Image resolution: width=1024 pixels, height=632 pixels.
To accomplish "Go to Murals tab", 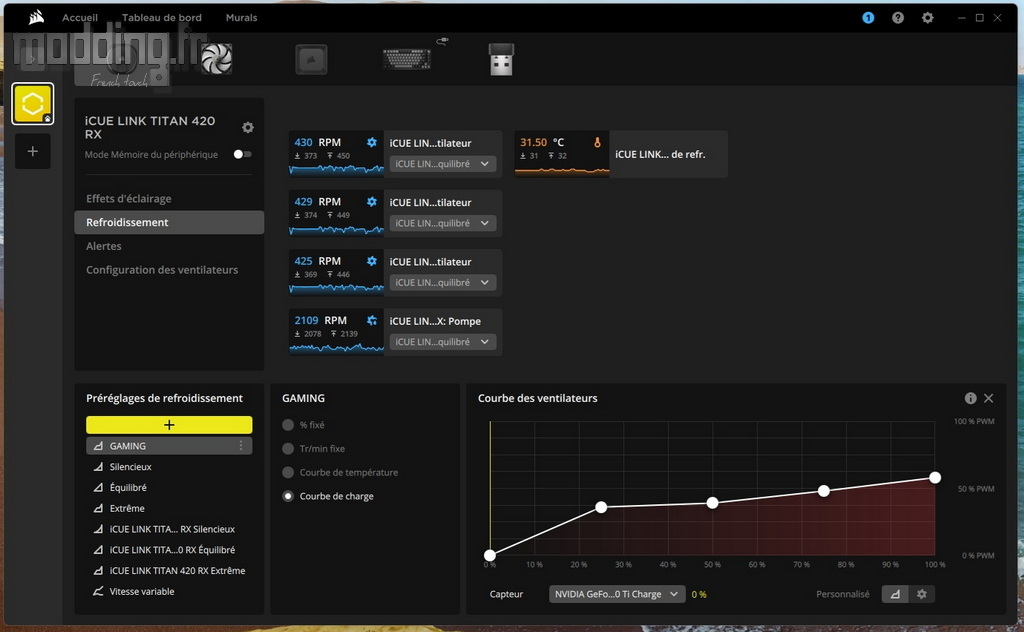I will [242, 18].
